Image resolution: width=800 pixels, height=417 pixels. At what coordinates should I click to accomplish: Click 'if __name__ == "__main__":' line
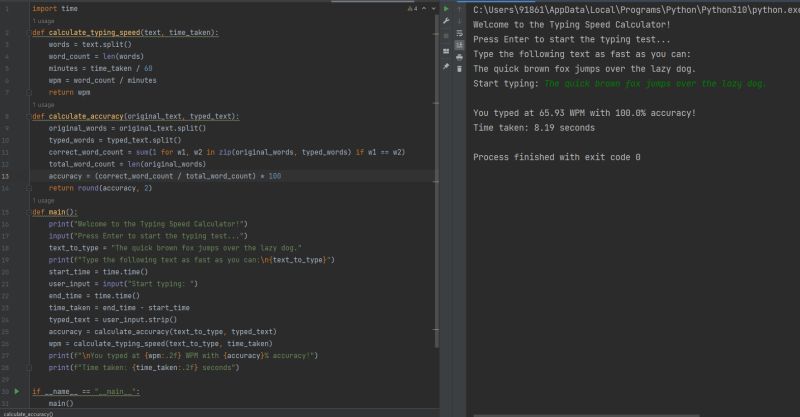point(86,391)
